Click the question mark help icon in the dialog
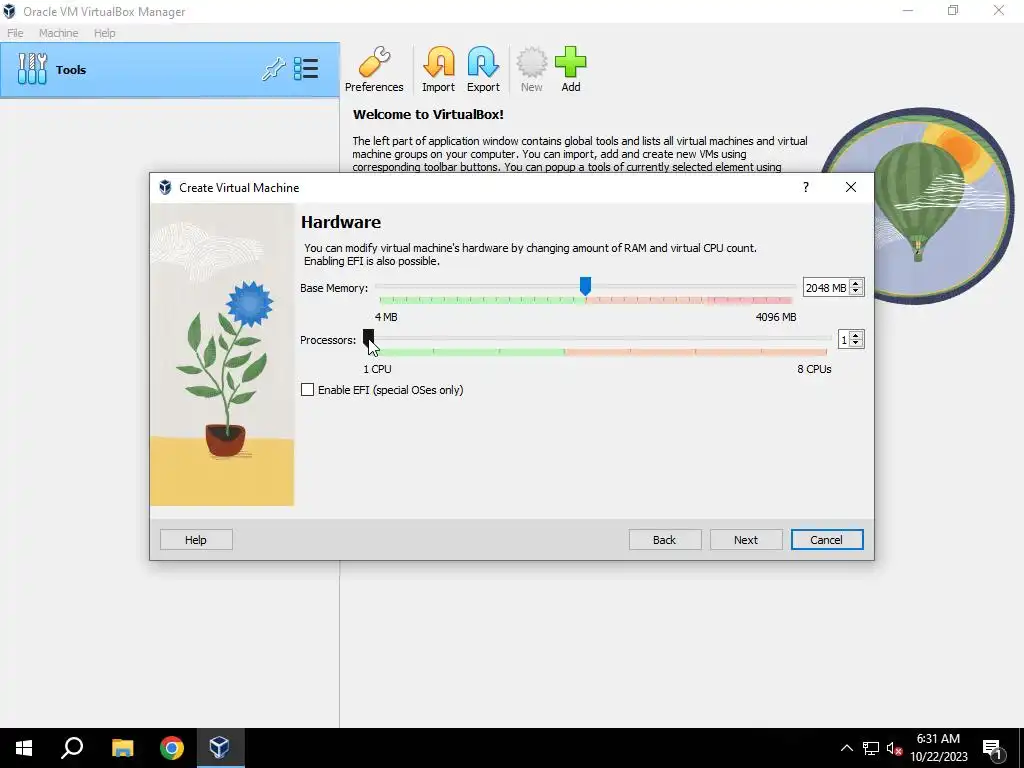This screenshot has width=1024, height=768. click(806, 187)
